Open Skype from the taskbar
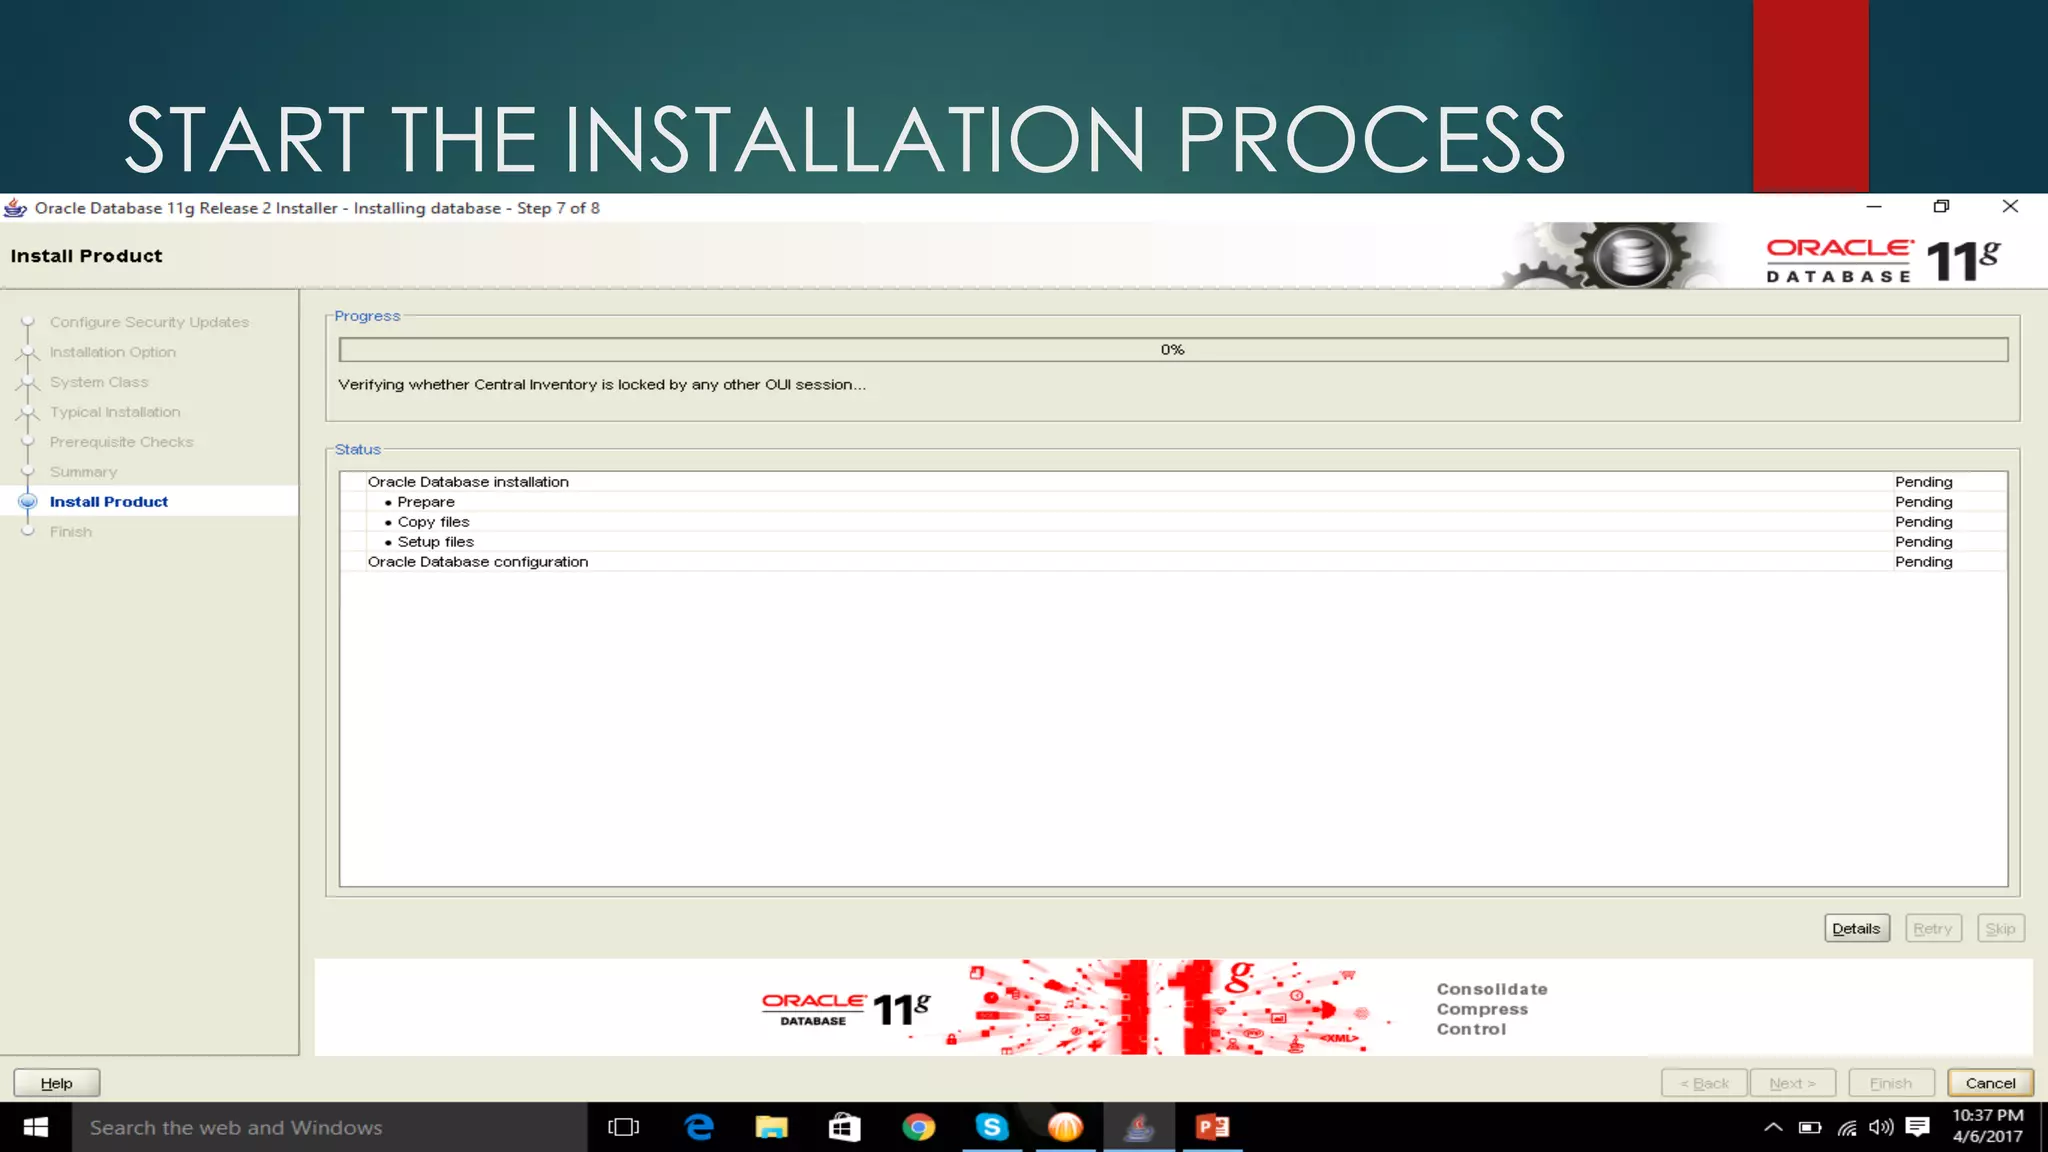 pos(992,1128)
